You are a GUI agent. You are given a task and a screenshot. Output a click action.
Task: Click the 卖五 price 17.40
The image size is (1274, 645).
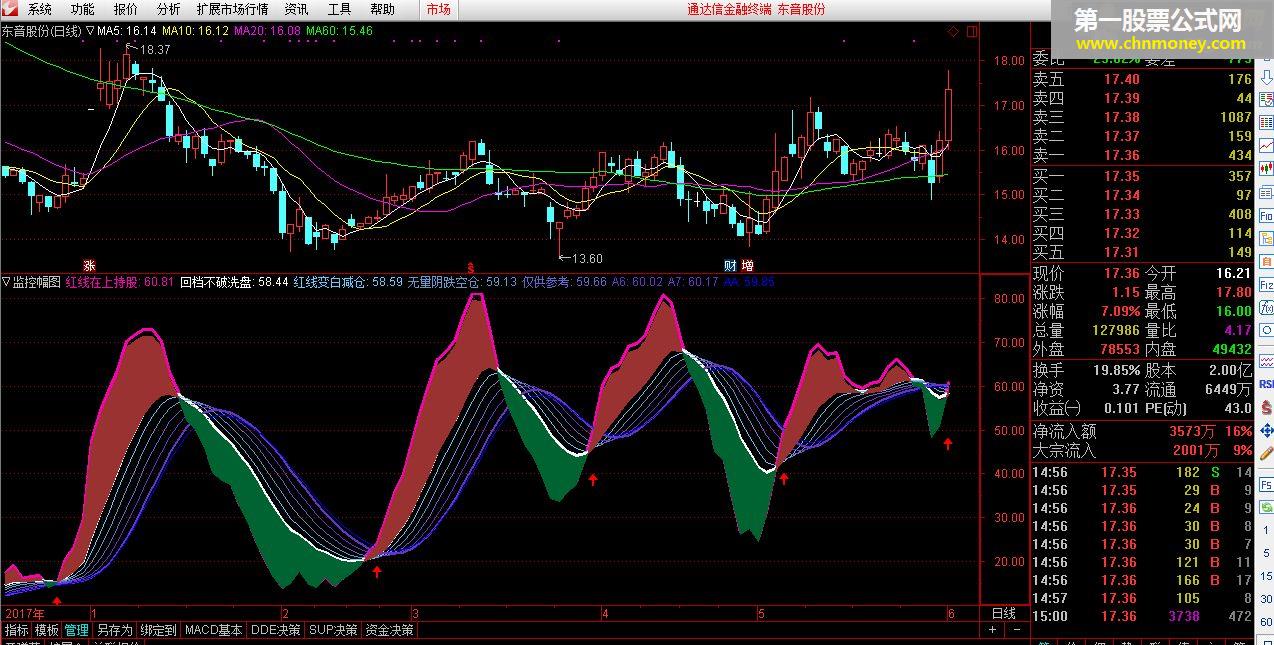pyautogui.click(x=1121, y=80)
